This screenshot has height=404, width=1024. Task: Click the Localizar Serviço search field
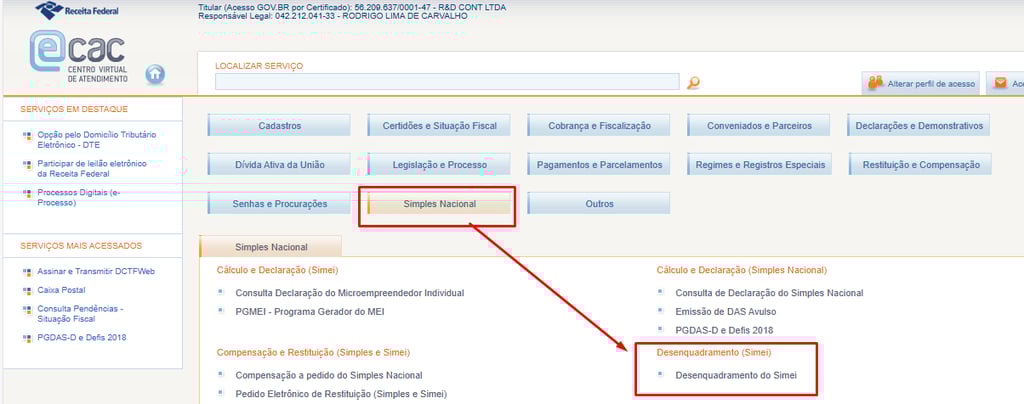447,82
